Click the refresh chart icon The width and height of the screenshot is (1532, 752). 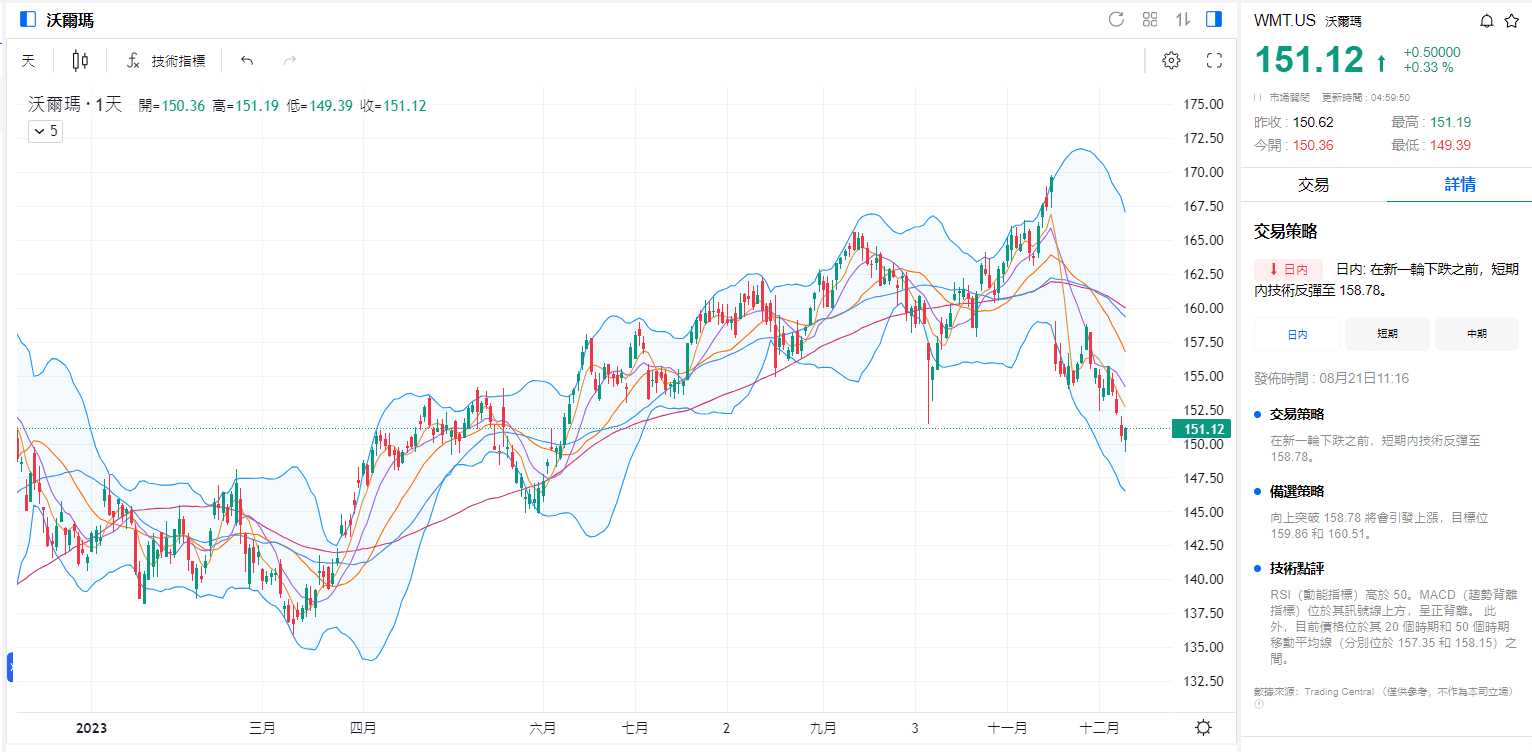coord(1117,20)
